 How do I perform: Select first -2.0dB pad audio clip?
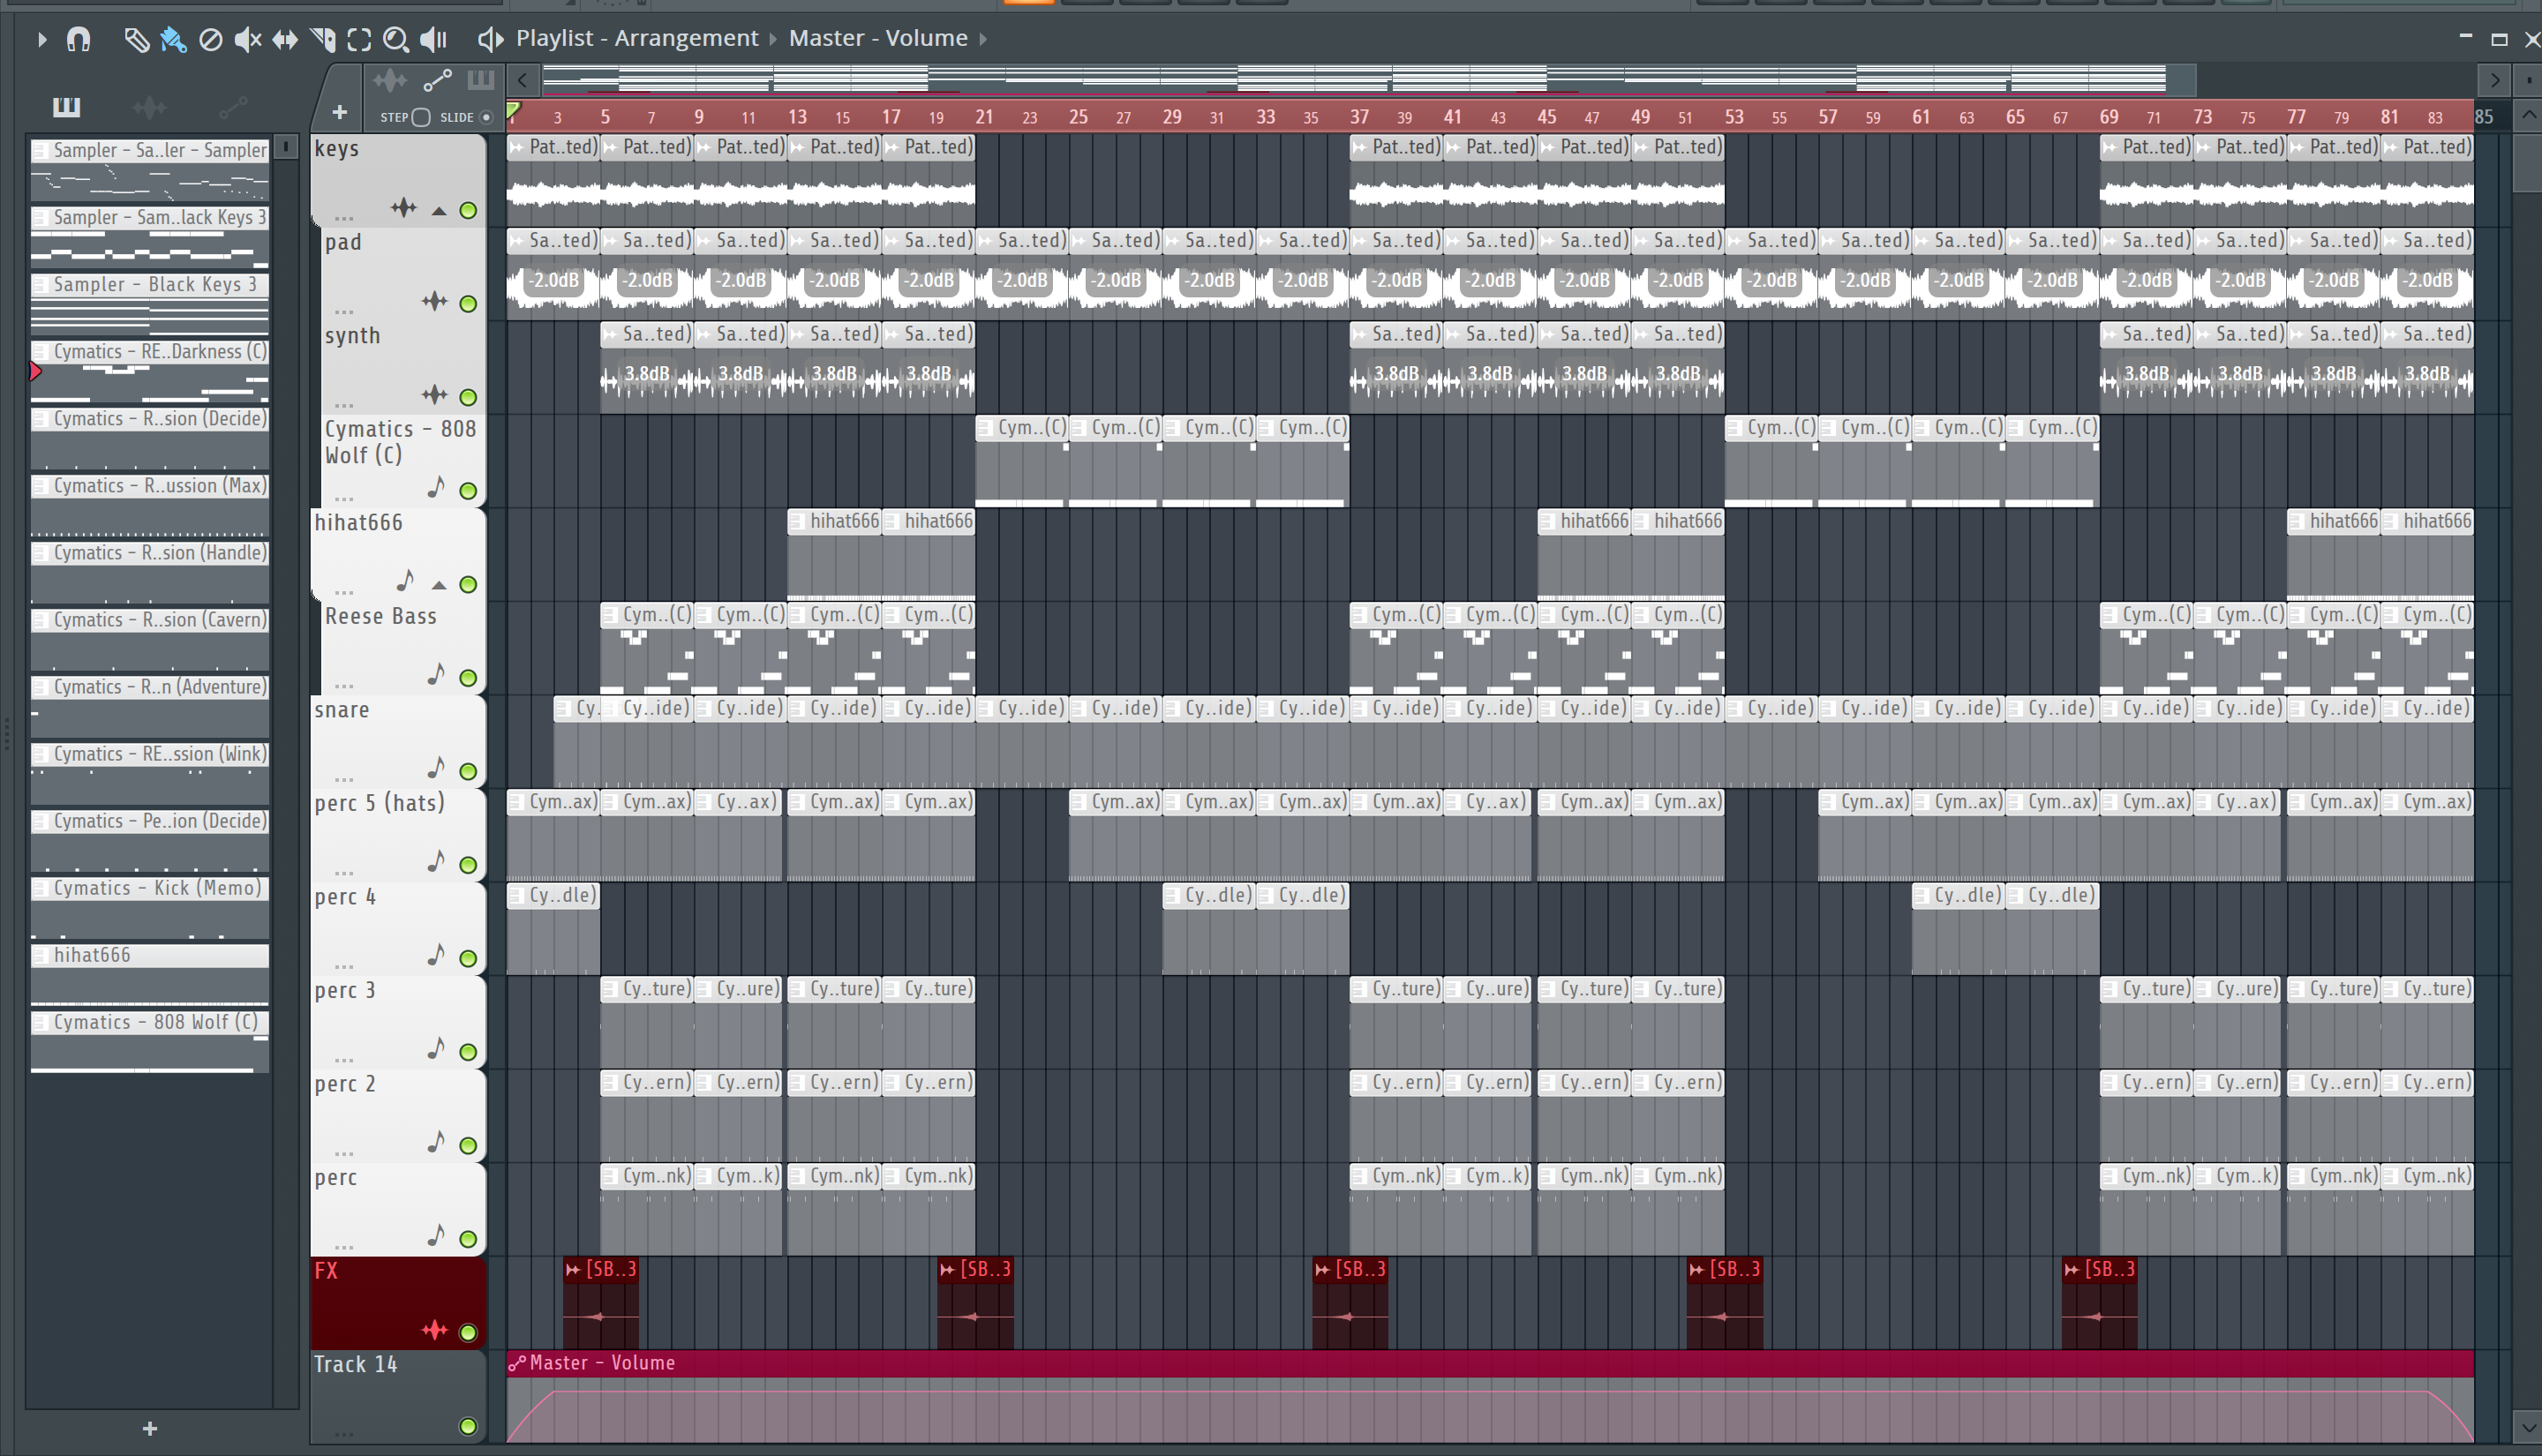(x=553, y=275)
